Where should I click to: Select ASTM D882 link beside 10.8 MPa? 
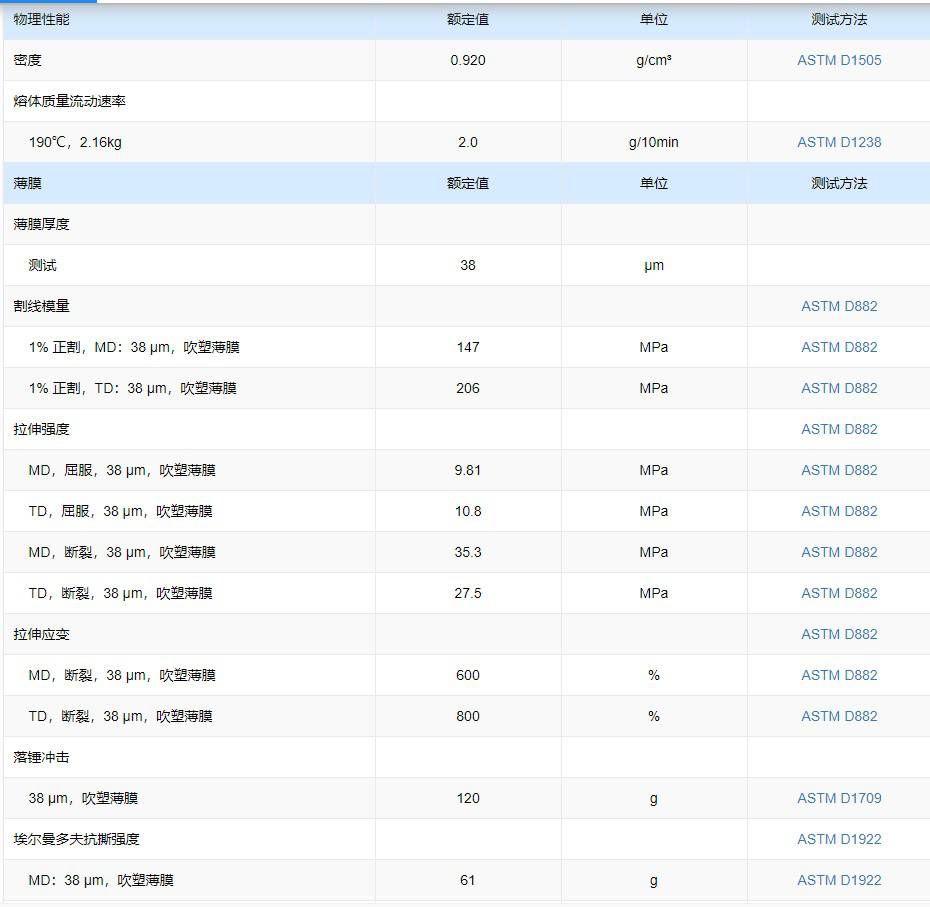839,511
